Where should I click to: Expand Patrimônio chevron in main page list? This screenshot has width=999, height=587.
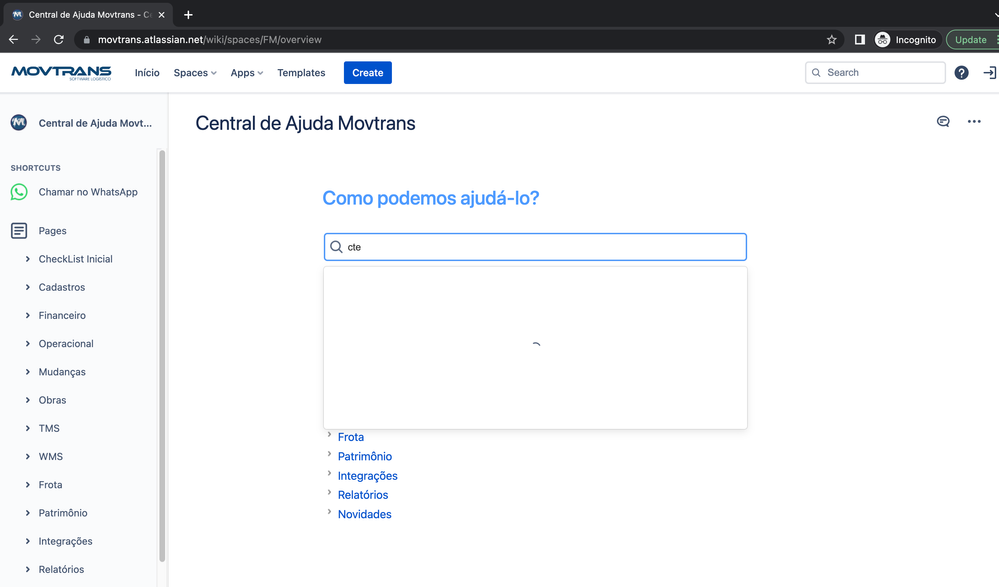tap(329, 454)
